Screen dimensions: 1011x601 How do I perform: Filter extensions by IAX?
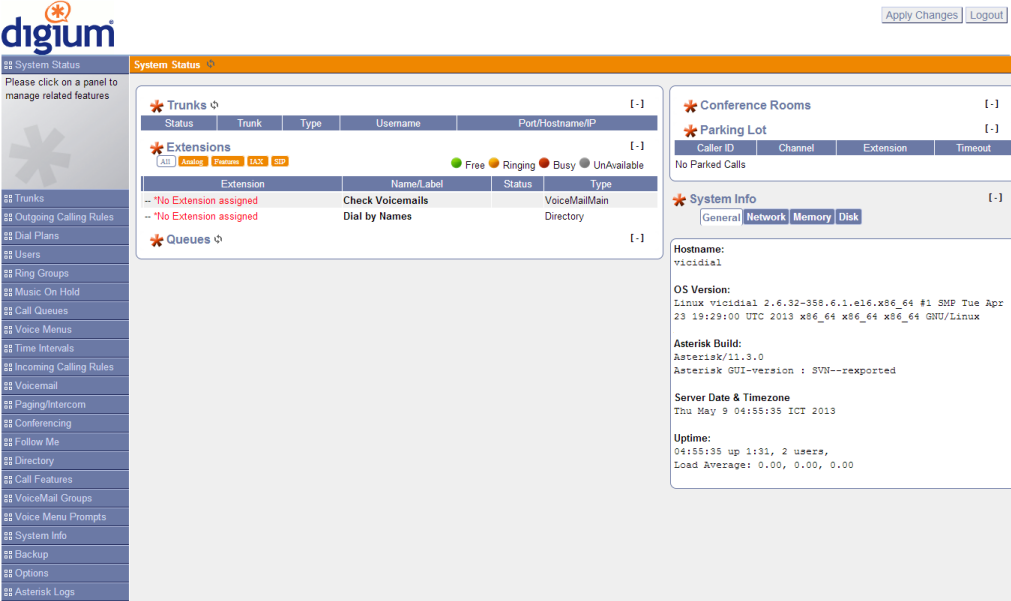pyautogui.click(x=257, y=161)
